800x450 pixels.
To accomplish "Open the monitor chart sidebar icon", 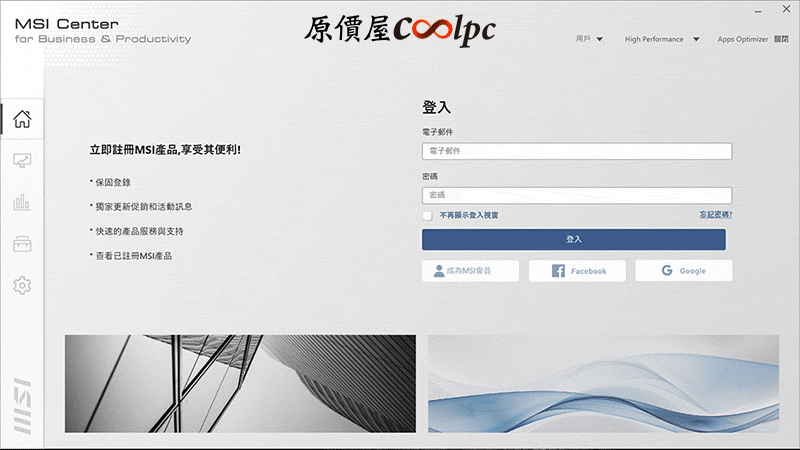I will [x=22, y=161].
